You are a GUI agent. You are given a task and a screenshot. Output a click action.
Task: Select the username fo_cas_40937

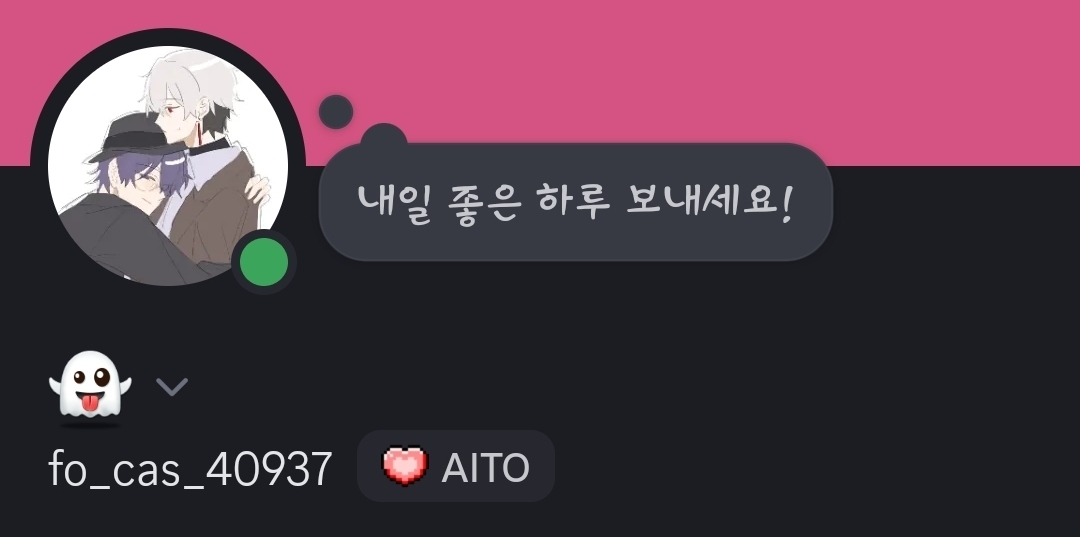coord(191,468)
